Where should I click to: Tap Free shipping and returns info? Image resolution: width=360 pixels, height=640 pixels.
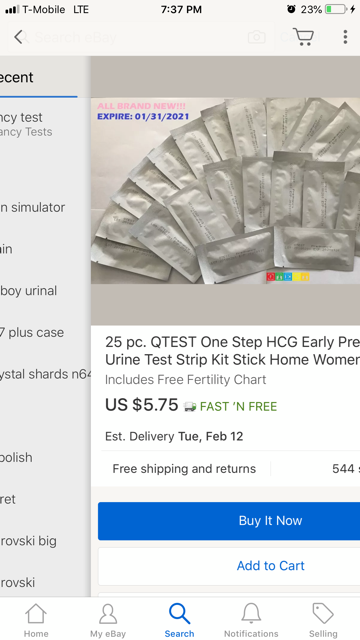[184, 469]
